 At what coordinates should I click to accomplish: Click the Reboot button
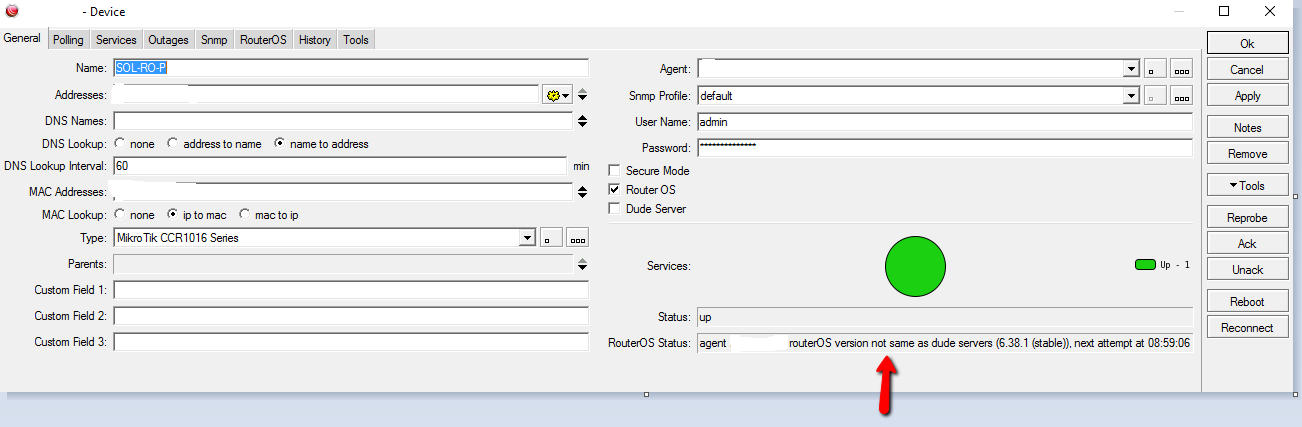1246,302
